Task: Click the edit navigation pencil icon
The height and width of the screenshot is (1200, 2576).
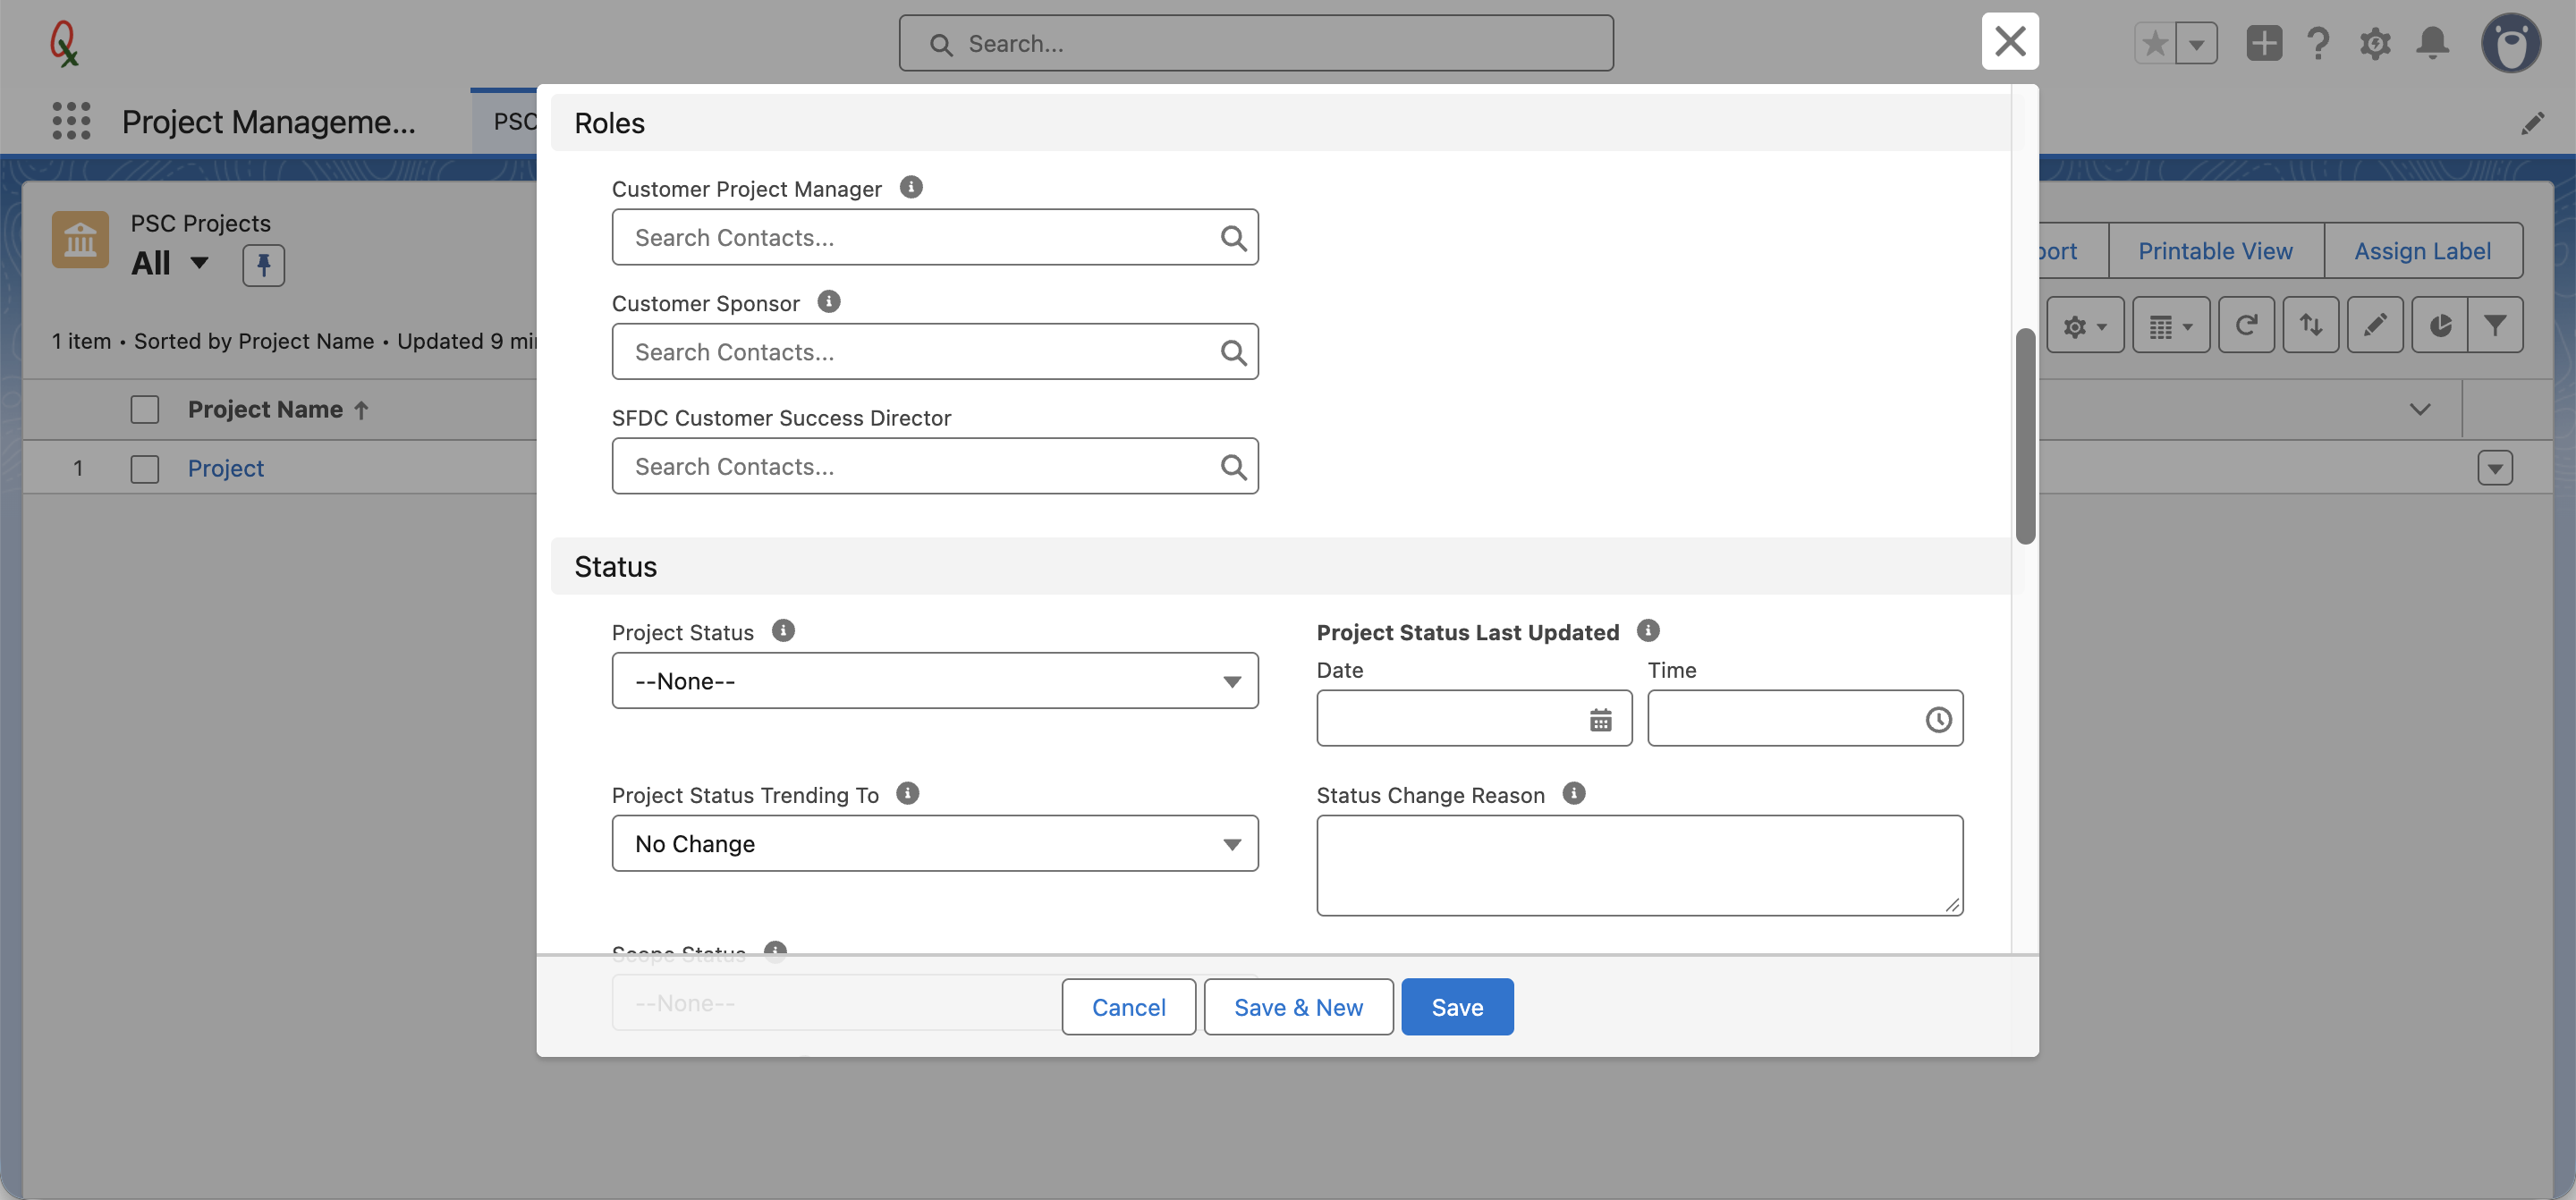Action: pyautogui.click(x=2533, y=123)
